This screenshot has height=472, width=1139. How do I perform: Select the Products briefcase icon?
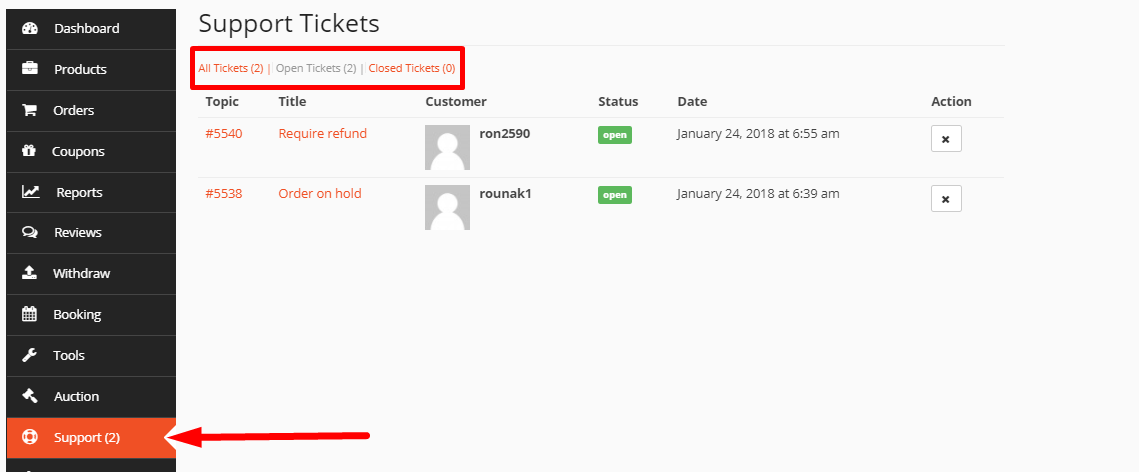tap(30, 69)
